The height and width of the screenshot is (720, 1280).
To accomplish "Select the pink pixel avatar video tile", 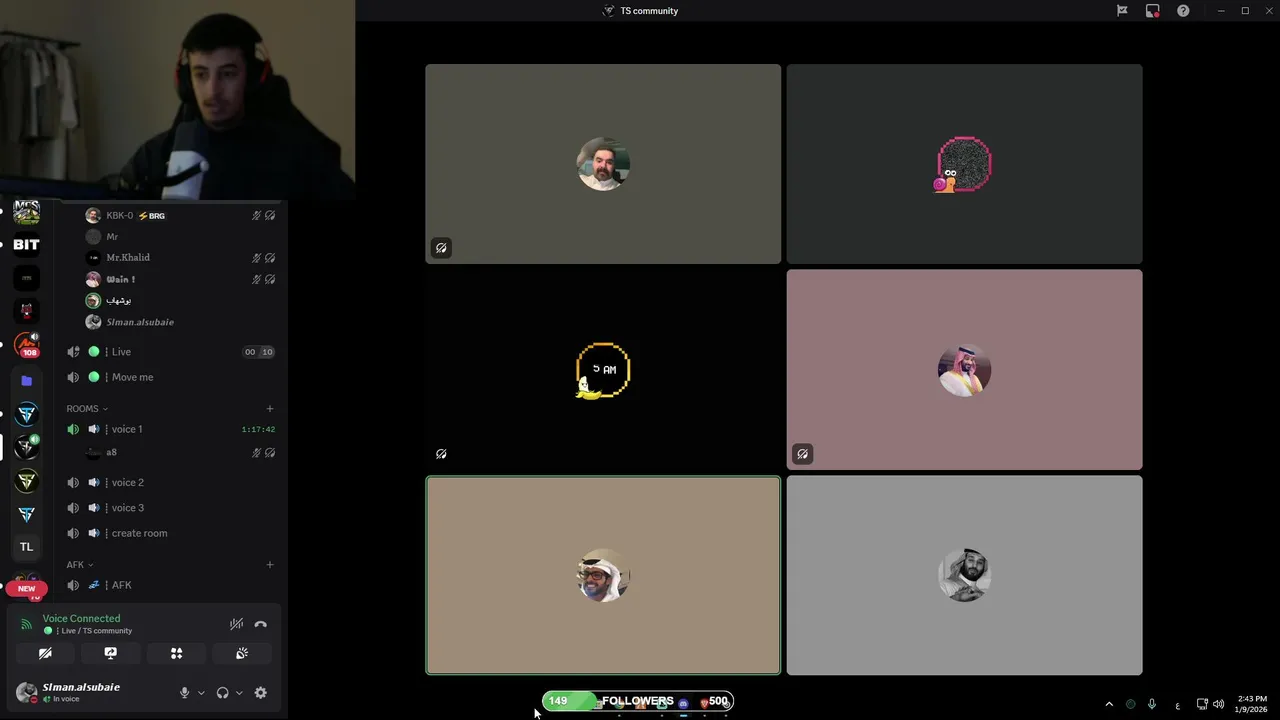I will point(964,164).
